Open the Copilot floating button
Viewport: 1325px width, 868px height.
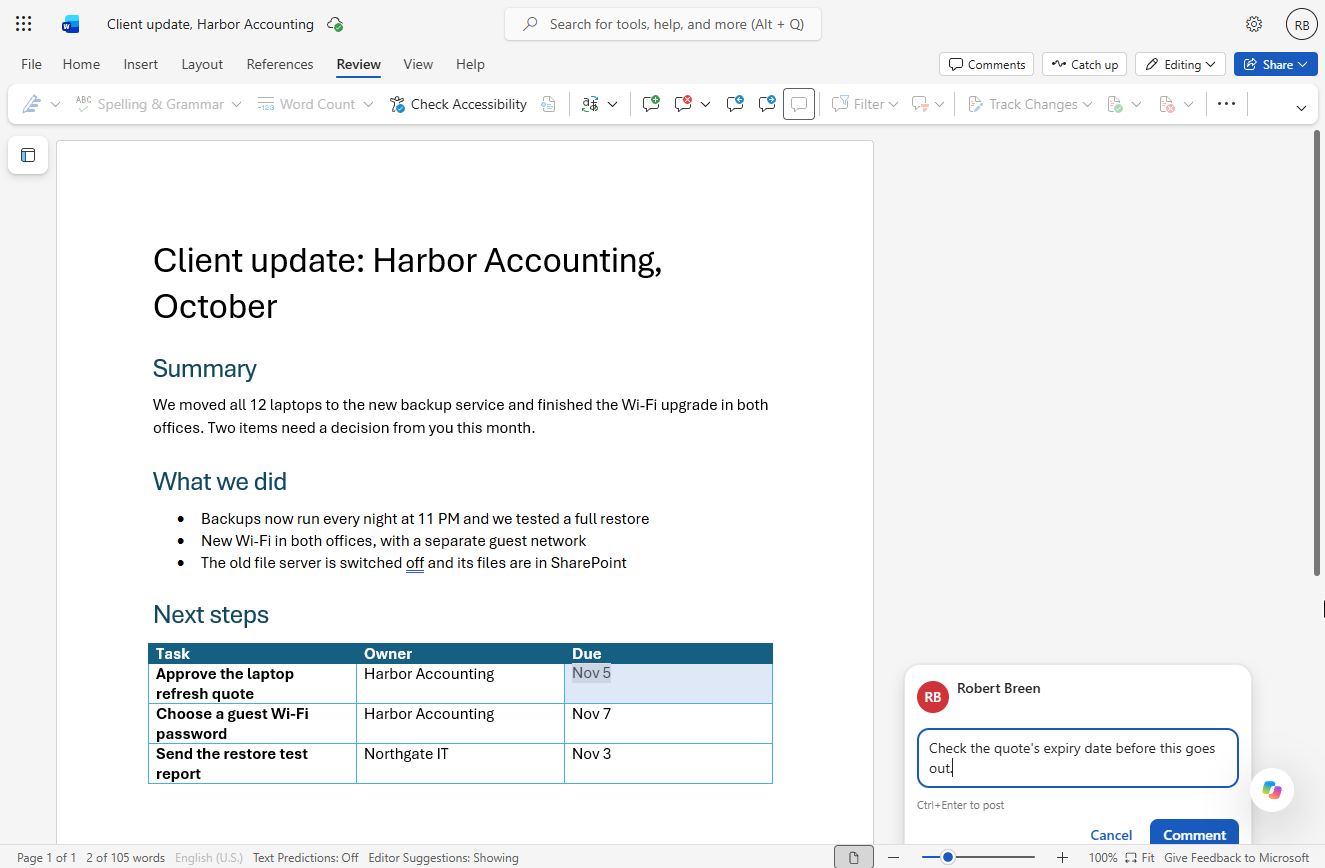tap(1272, 790)
